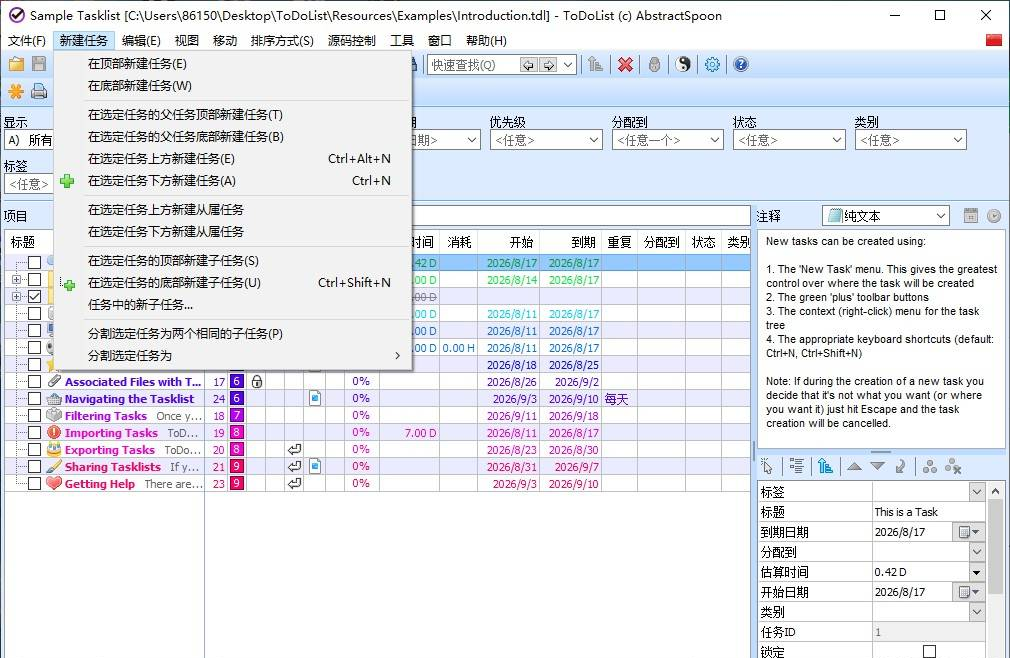
Task: Click the grey padlock toolbar icon
Action: tap(654, 64)
